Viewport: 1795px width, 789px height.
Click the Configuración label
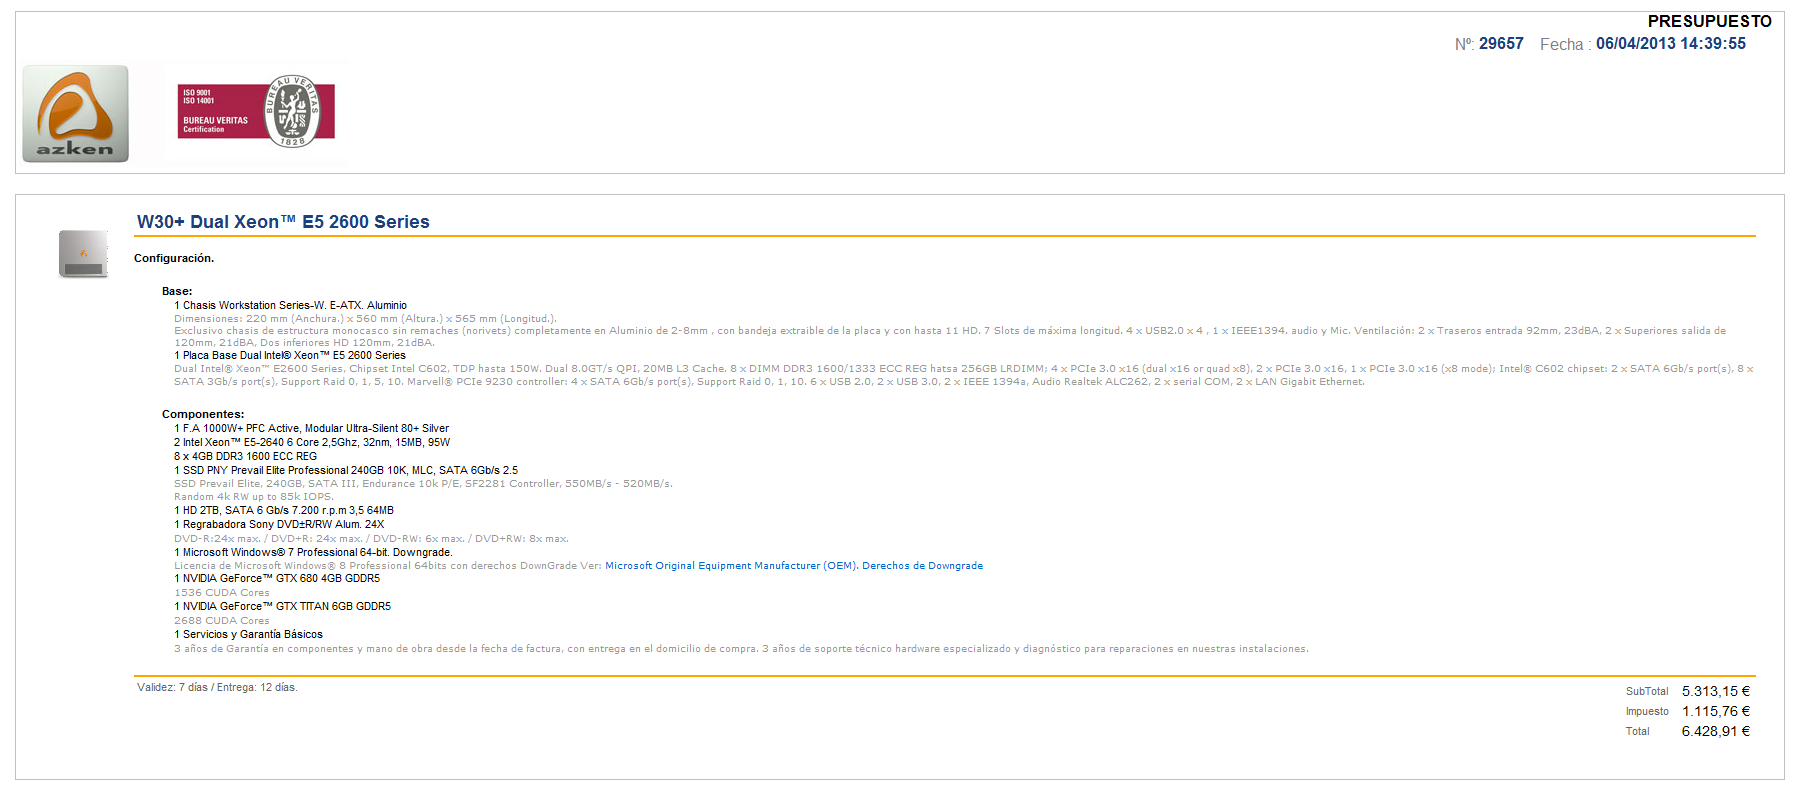click(x=174, y=258)
